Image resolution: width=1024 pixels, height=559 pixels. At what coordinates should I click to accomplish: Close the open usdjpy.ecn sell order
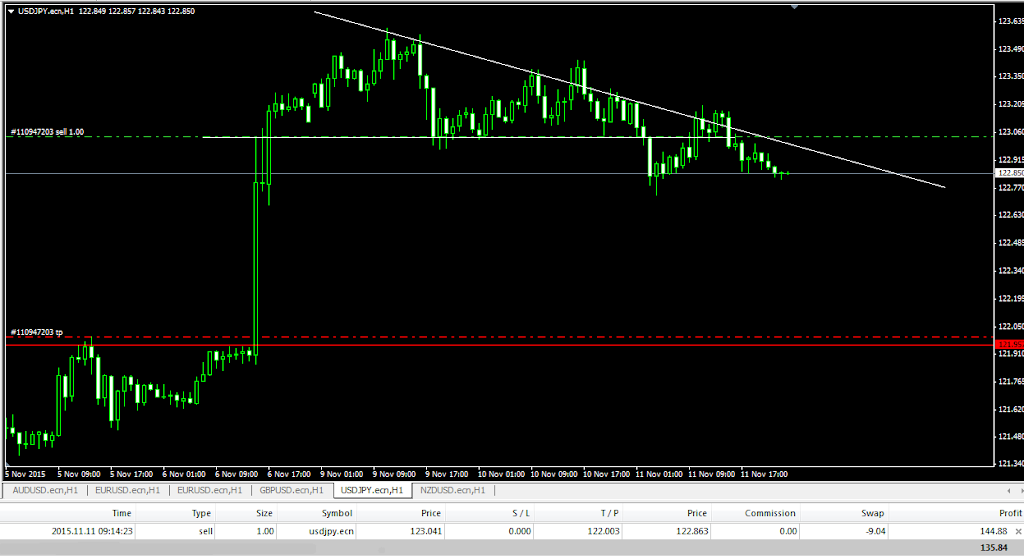coord(1018,530)
